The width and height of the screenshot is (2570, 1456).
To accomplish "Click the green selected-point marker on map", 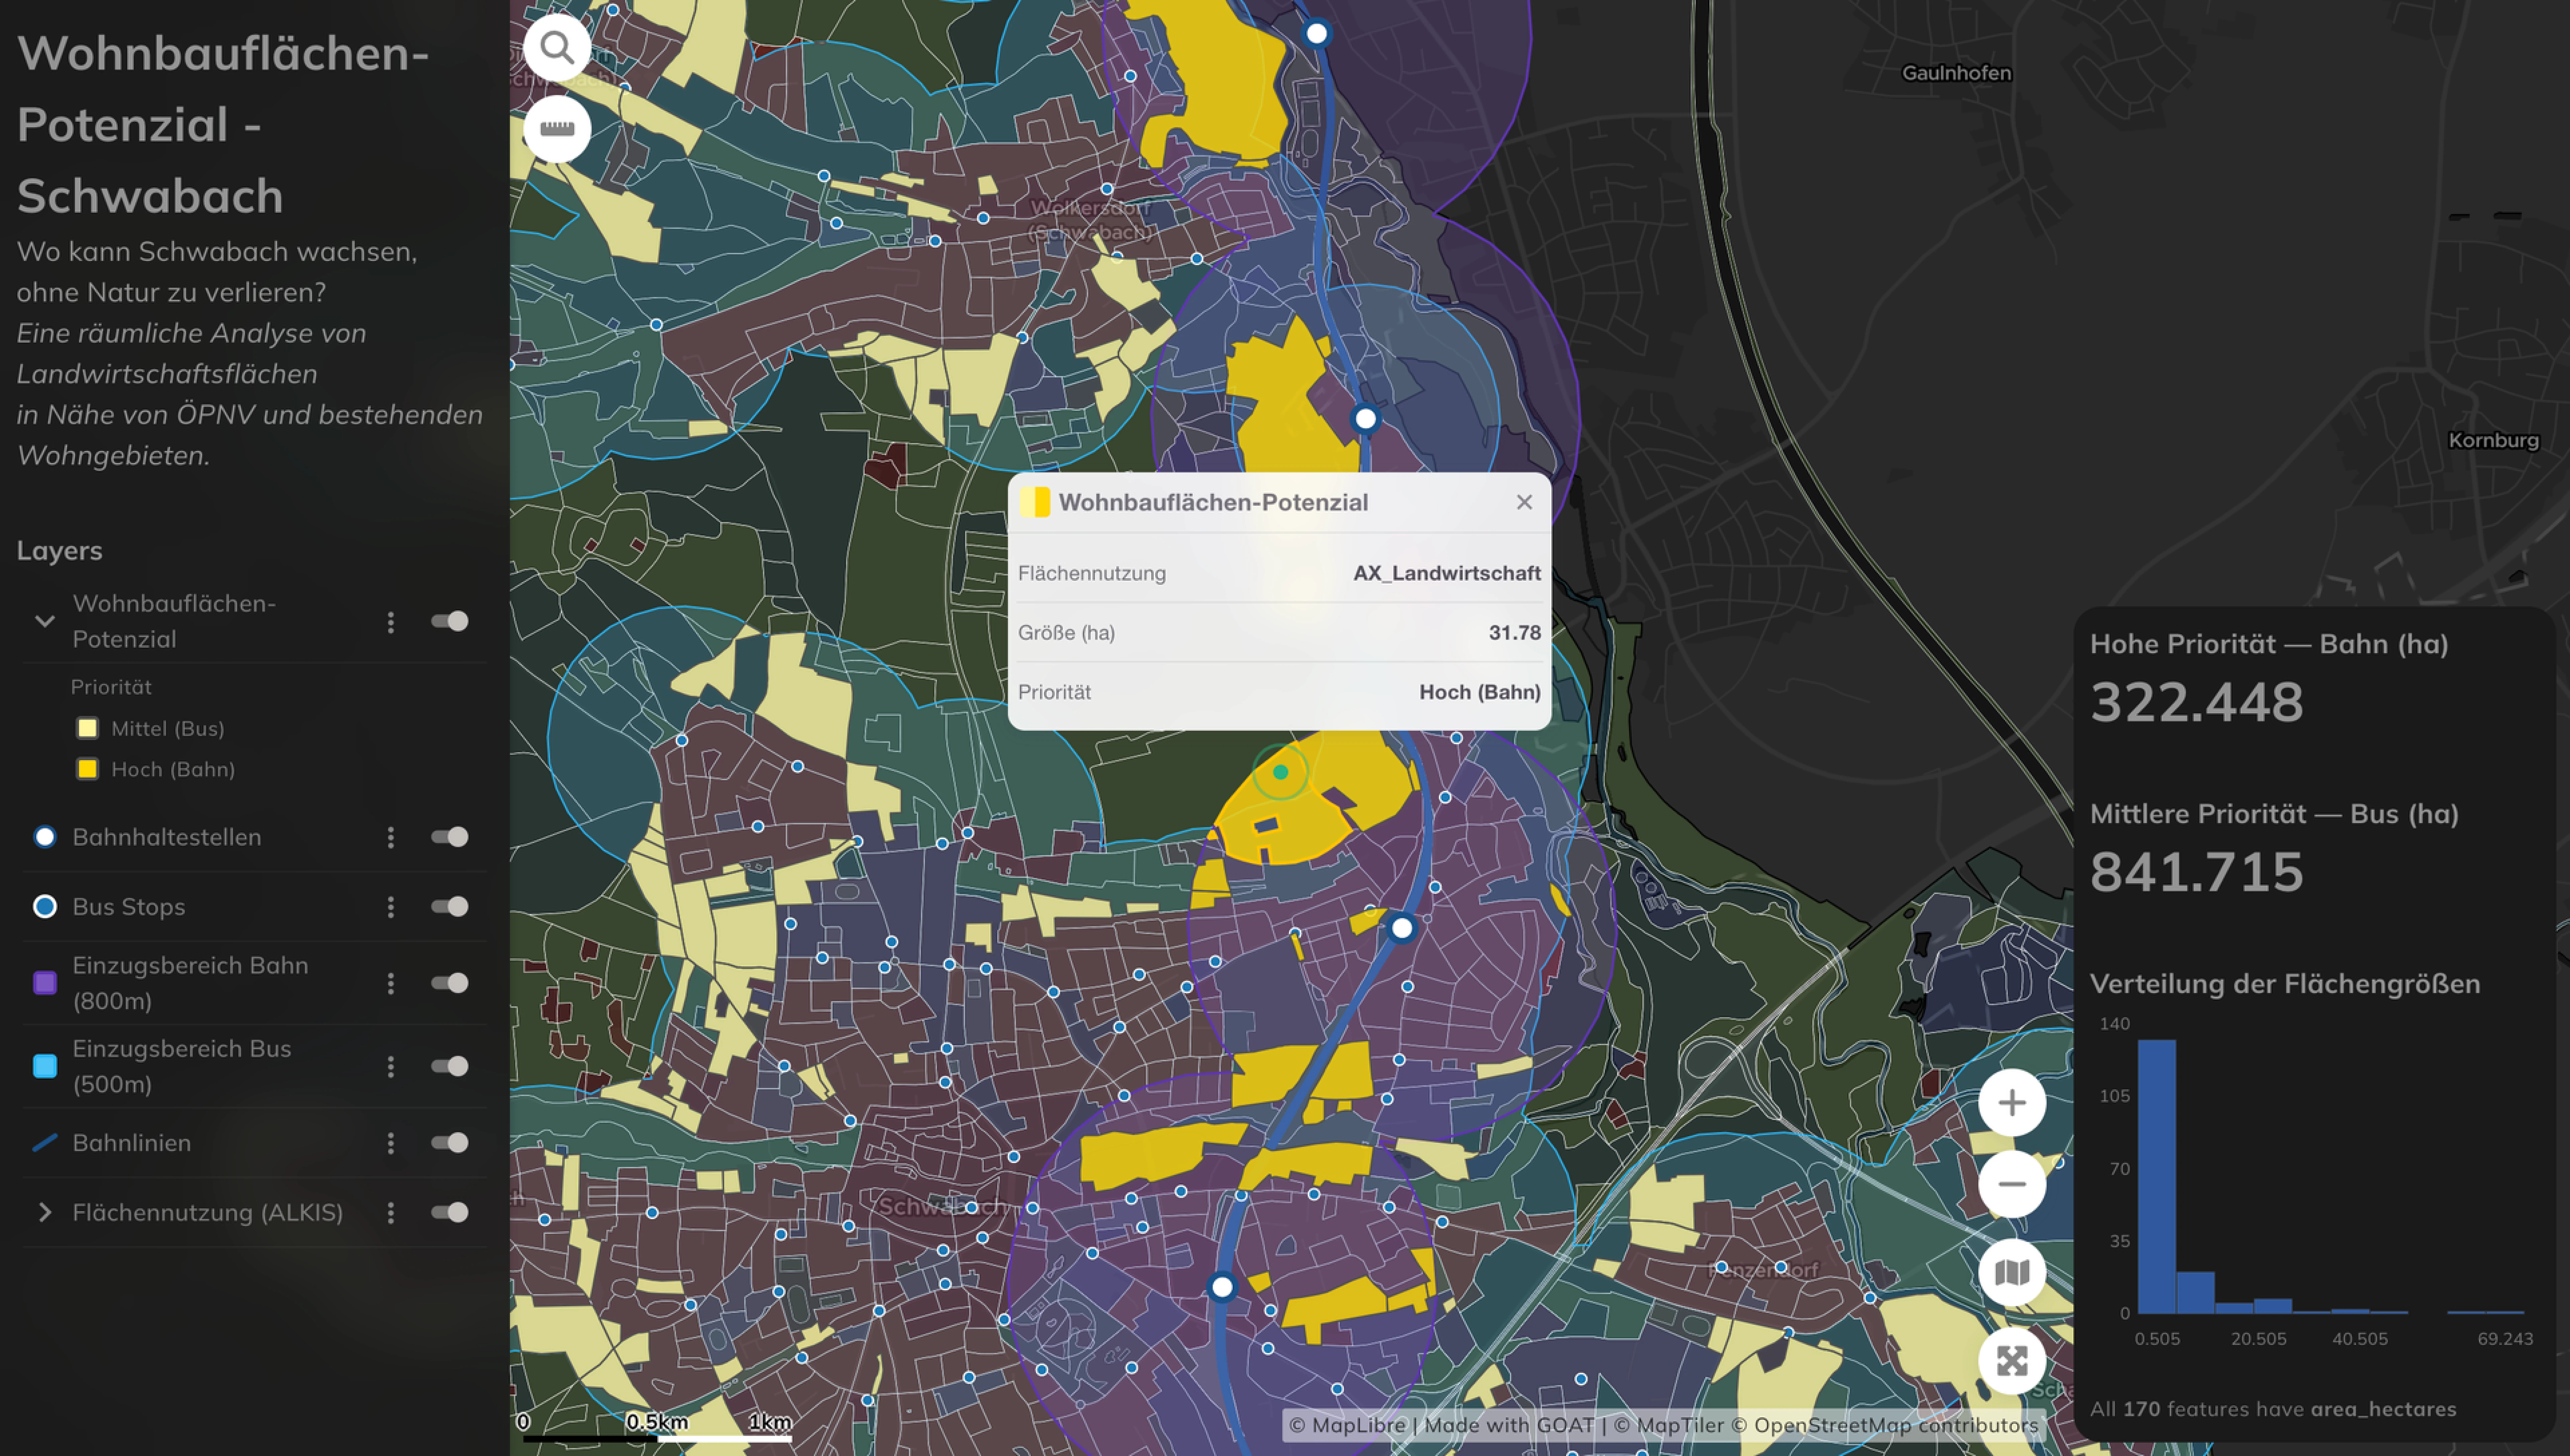I will pos(1280,772).
